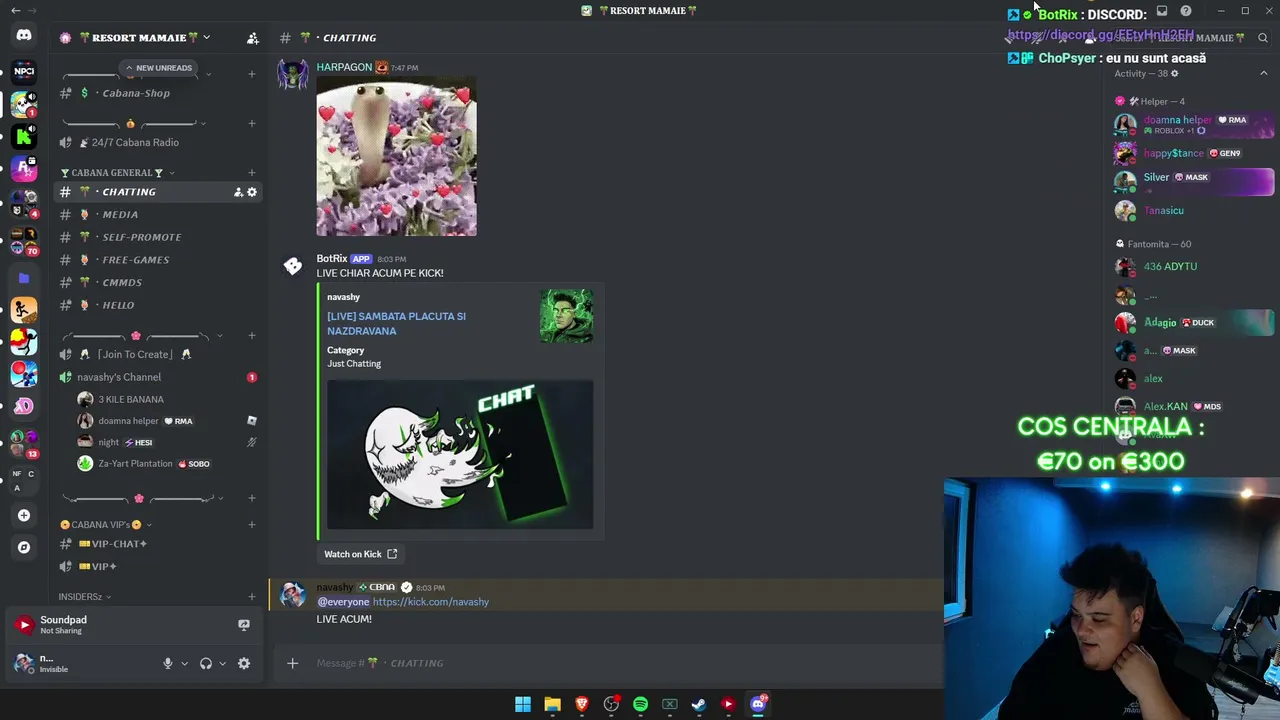Click Soundpad screen share icon
1280x720 pixels.
(244, 625)
